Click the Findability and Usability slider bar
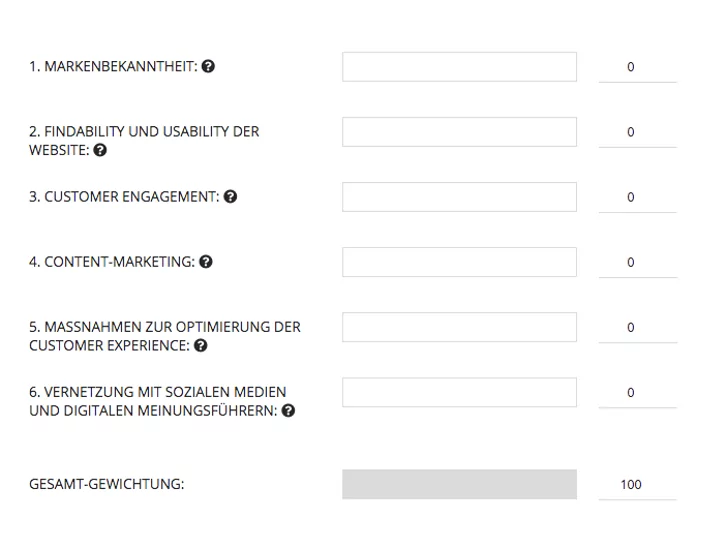 459,132
